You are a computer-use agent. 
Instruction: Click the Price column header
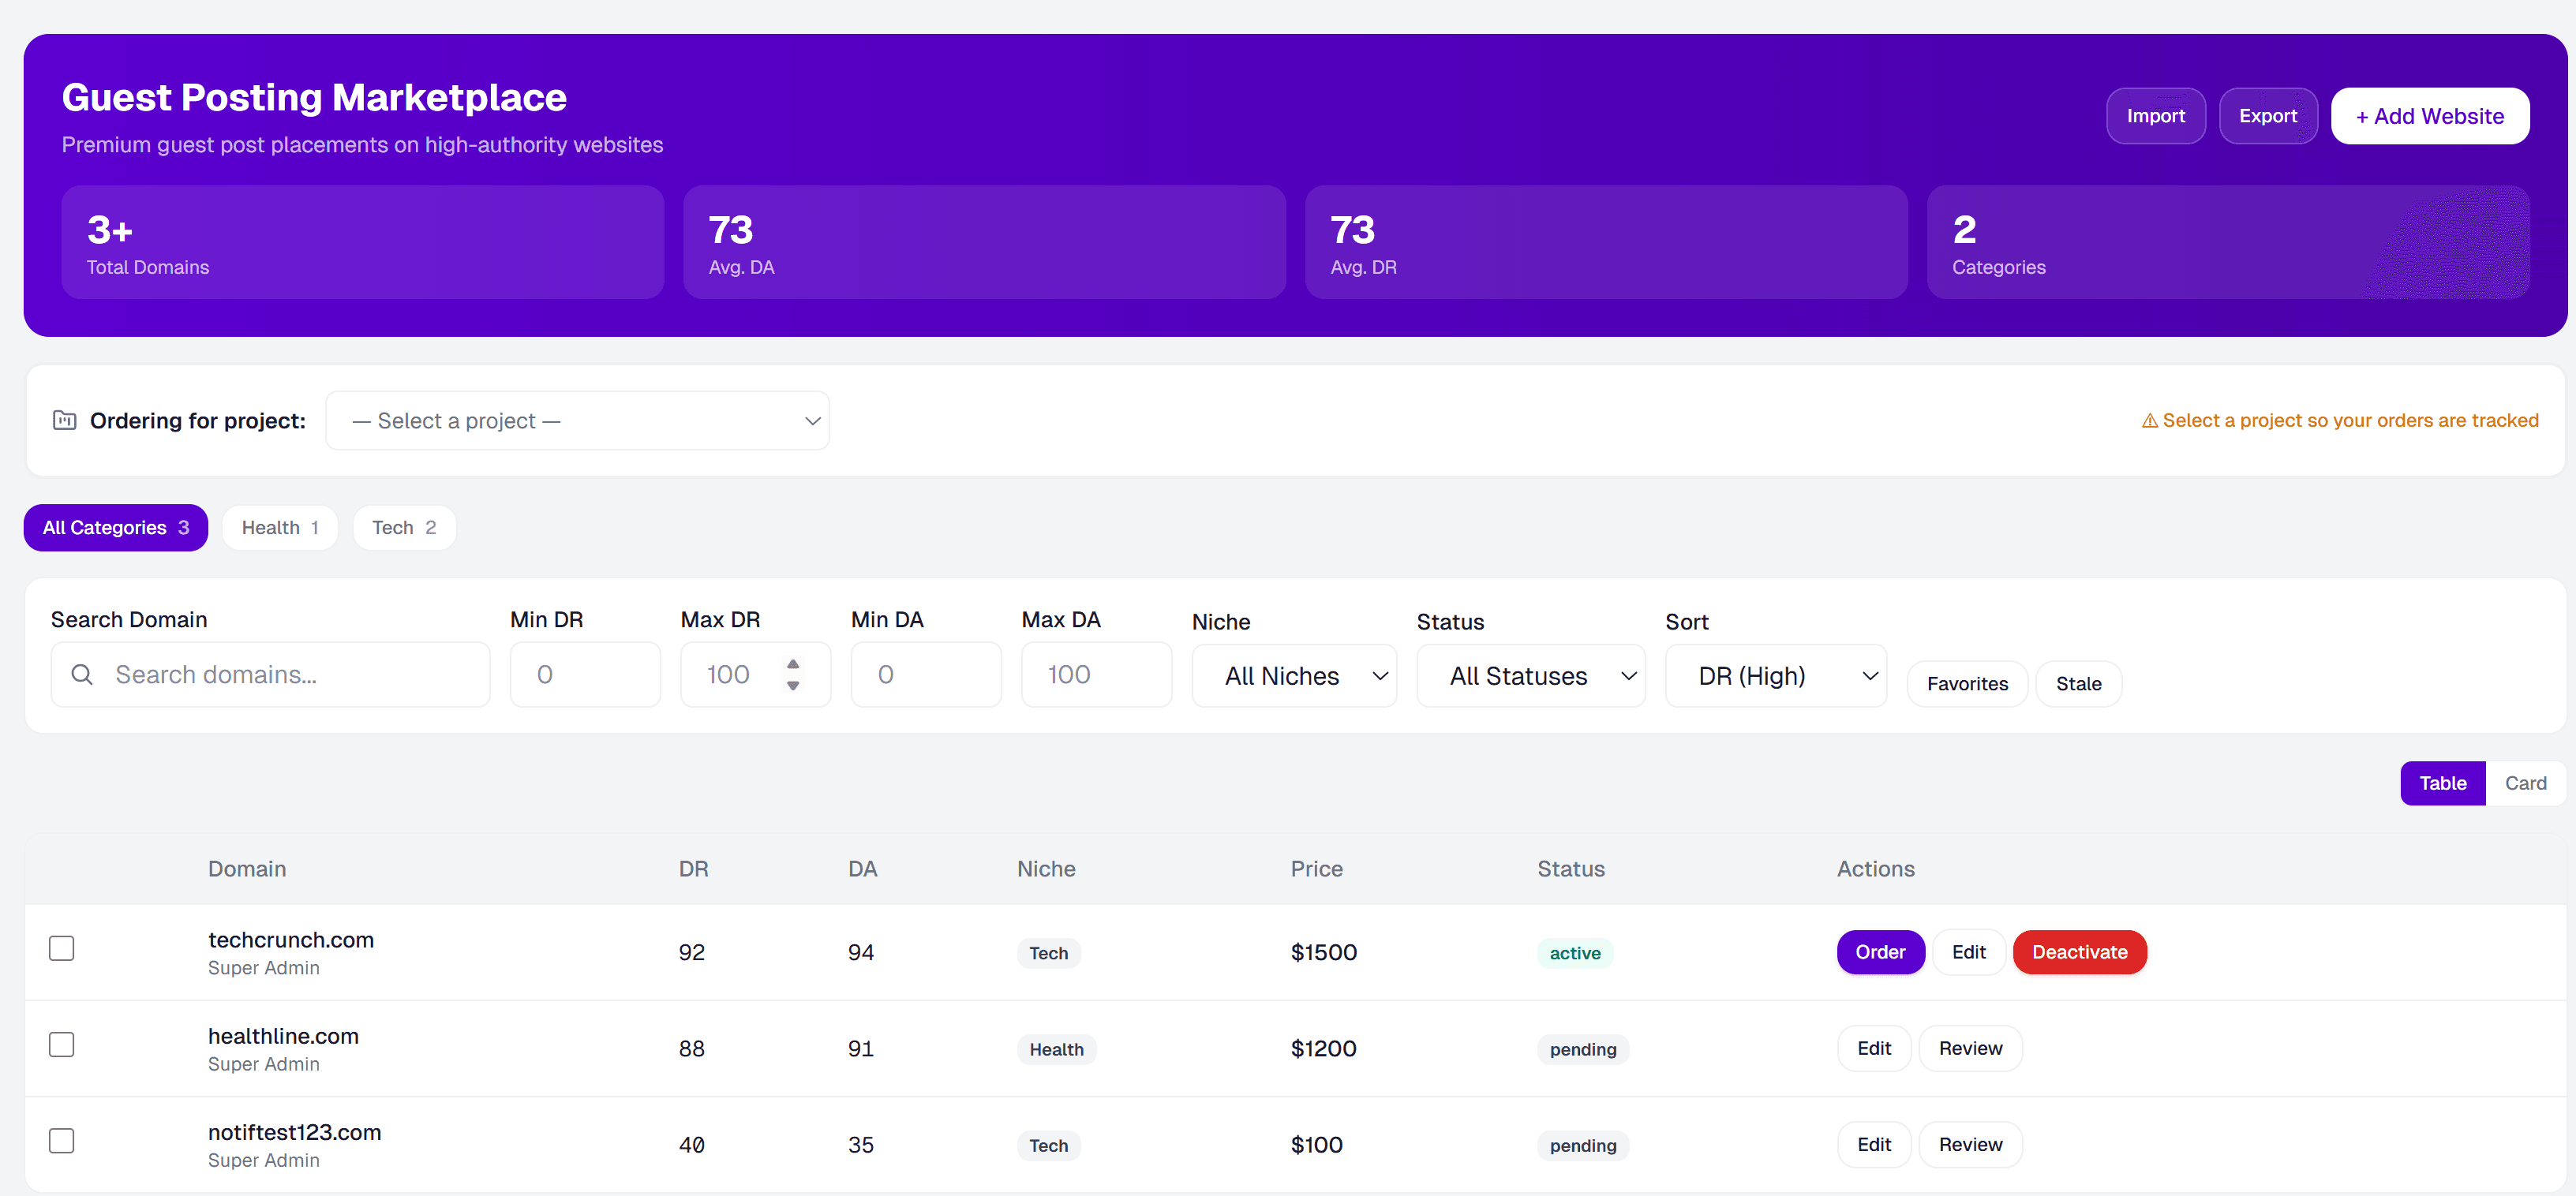(x=1316, y=869)
